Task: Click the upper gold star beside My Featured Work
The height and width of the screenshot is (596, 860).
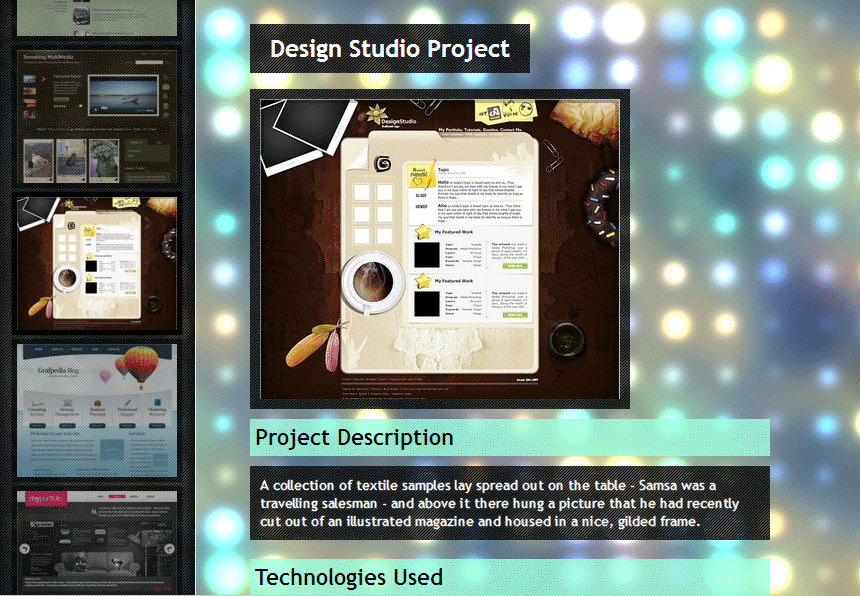Action: click(x=423, y=232)
